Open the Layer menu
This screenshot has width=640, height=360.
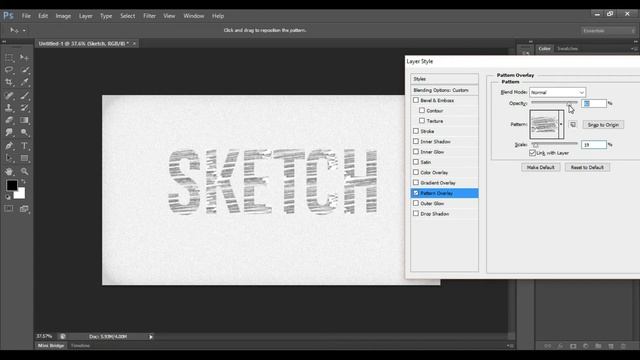pyautogui.click(x=86, y=16)
